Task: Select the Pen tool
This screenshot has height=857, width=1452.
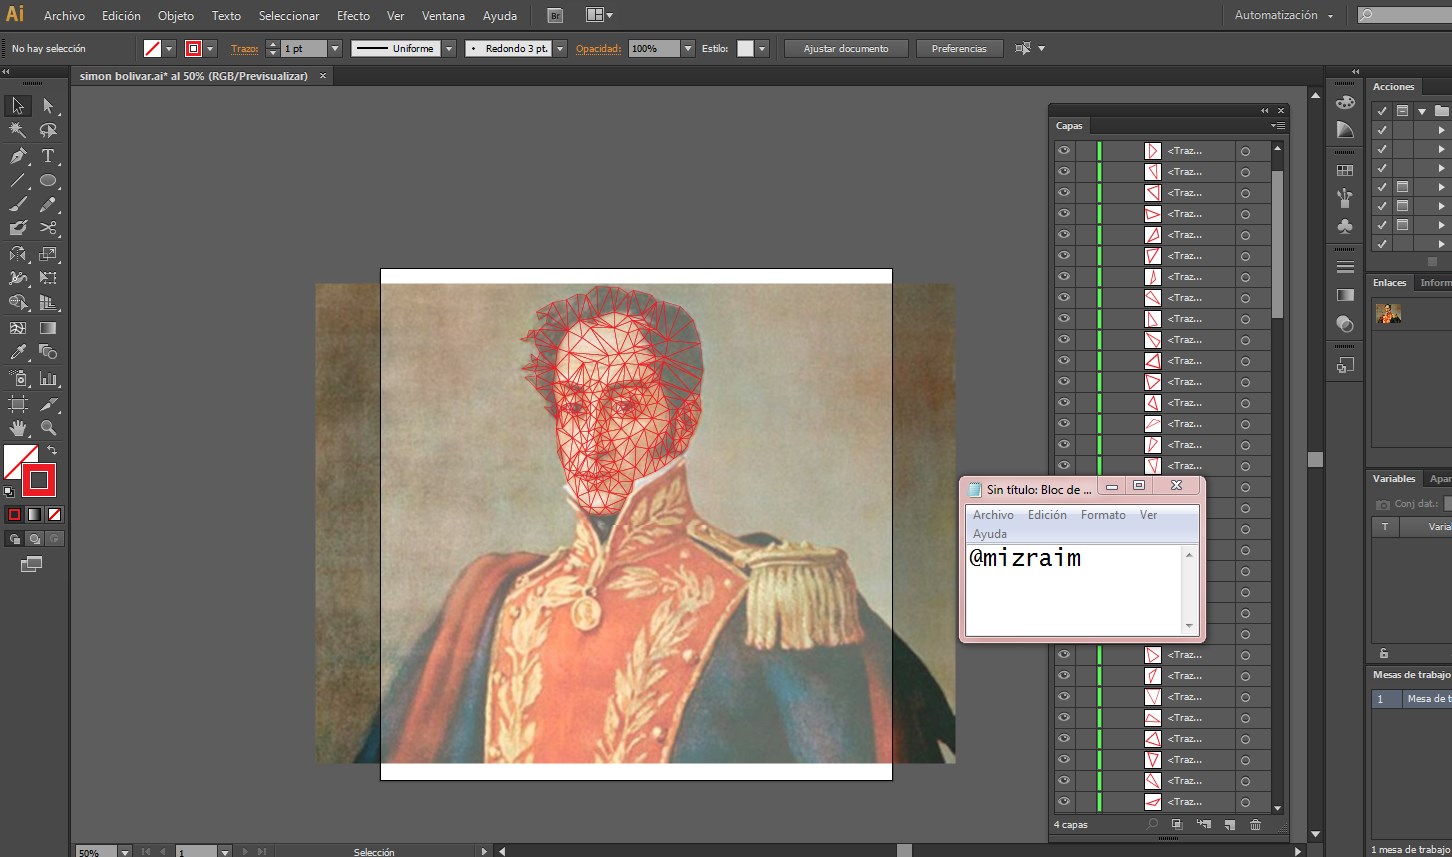Action: pos(18,156)
